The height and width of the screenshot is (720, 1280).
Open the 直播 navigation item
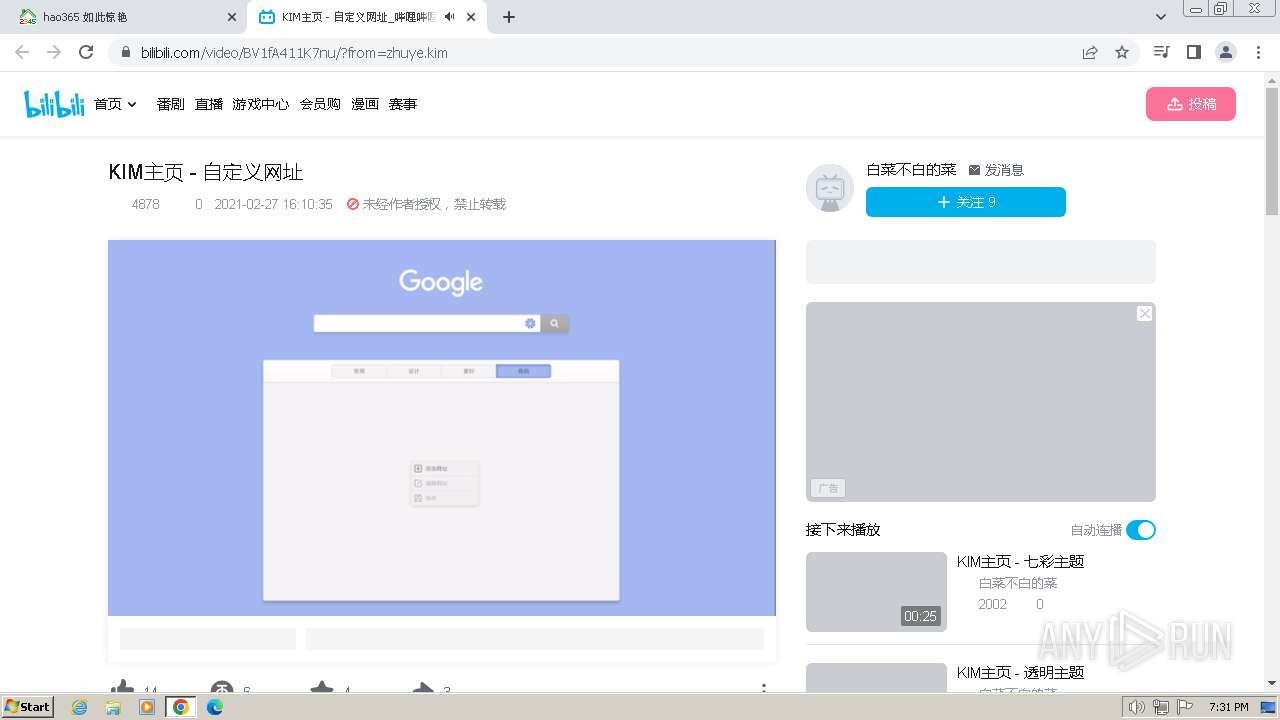pyautogui.click(x=208, y=104)
